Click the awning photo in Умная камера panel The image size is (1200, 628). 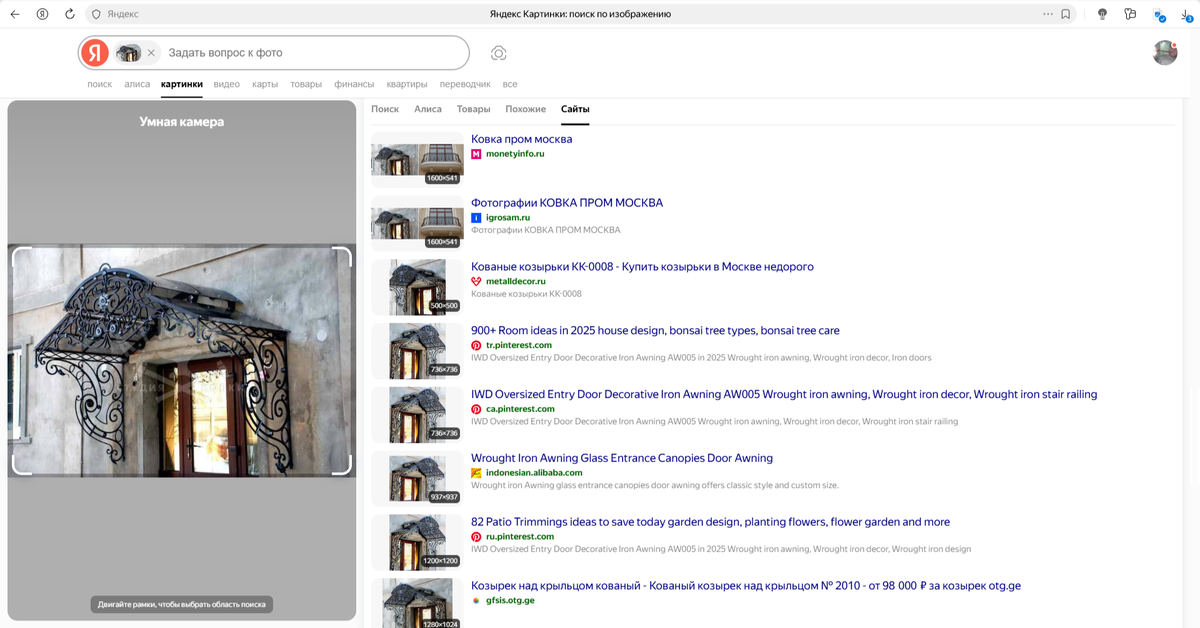coord(182,360)
